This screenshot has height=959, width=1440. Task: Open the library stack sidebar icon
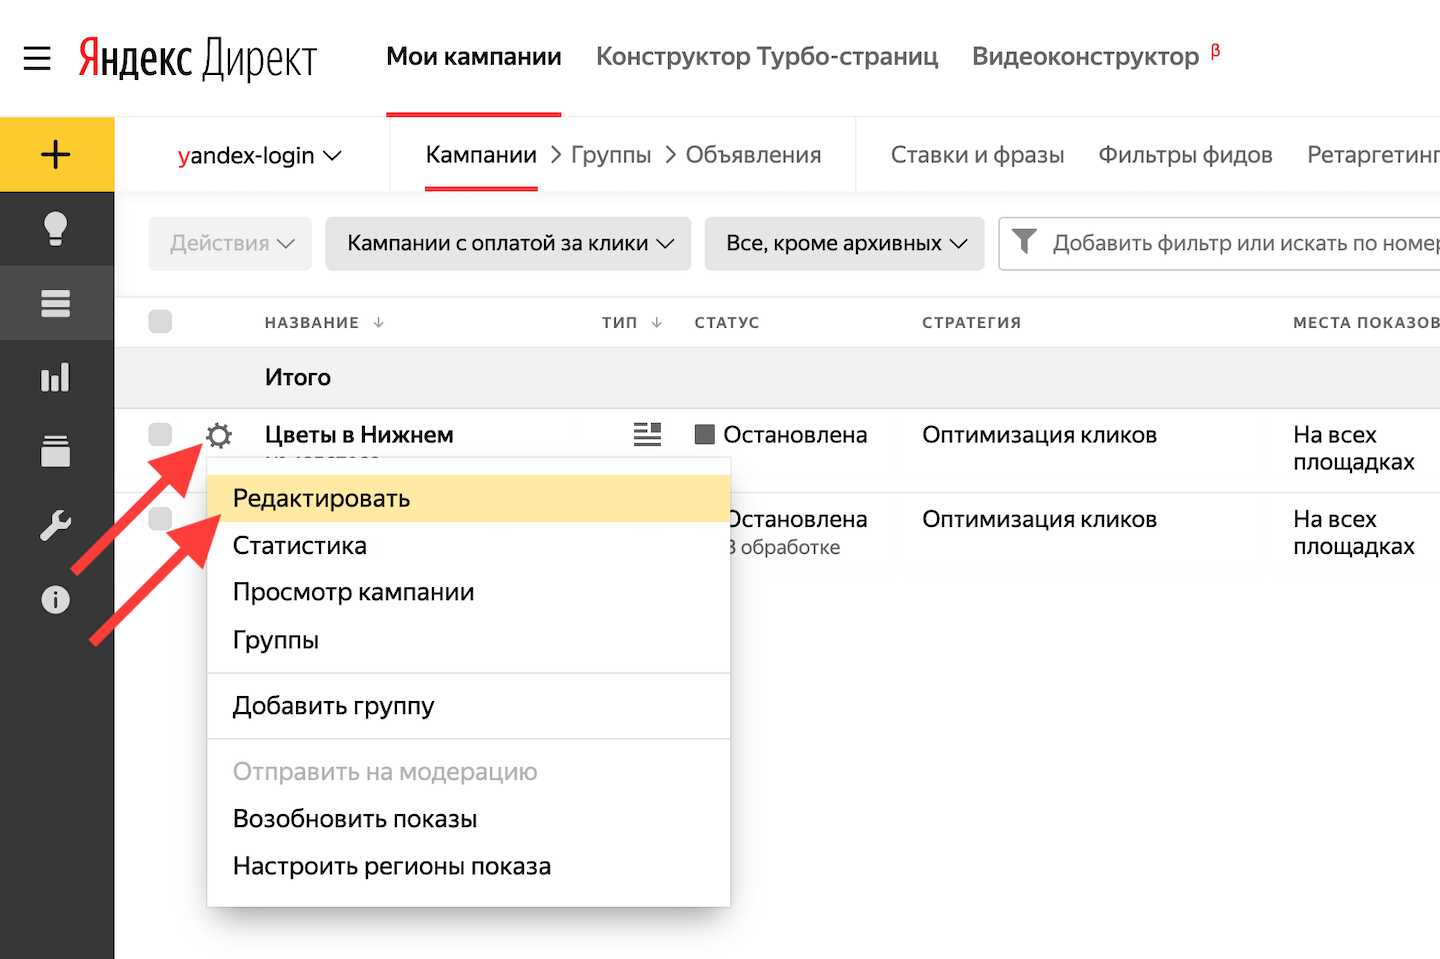click(x=56, y=451)
